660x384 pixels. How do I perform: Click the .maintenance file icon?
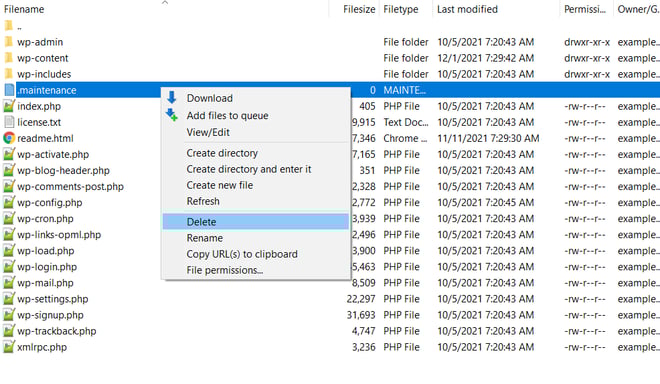coord(9,90)
